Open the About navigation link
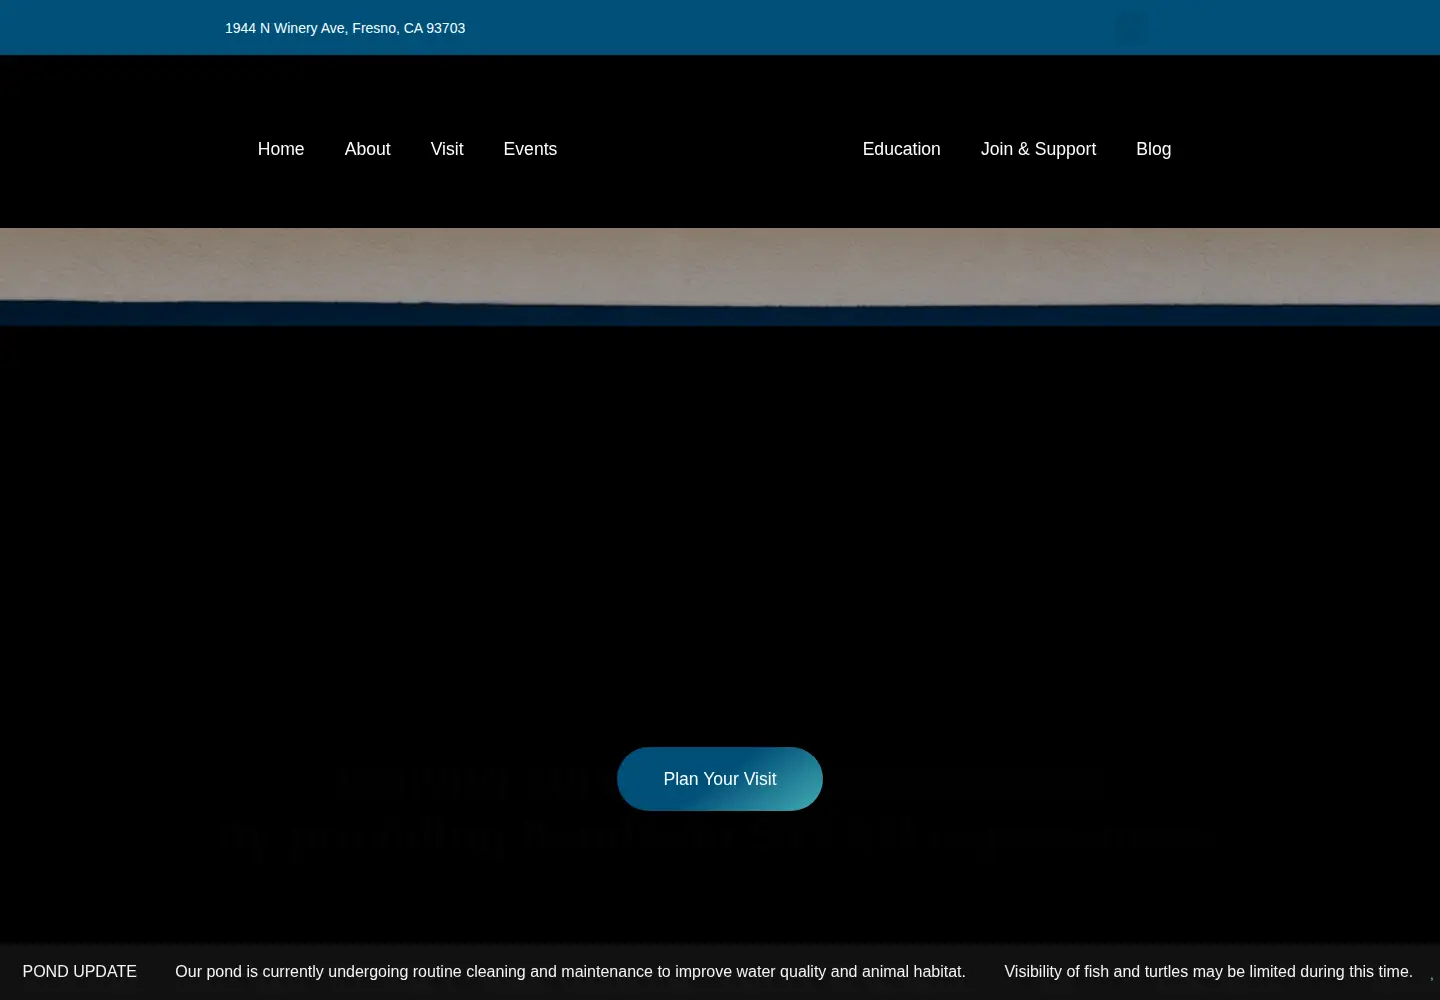The image size is (1440, 1000). coord(367,149)
